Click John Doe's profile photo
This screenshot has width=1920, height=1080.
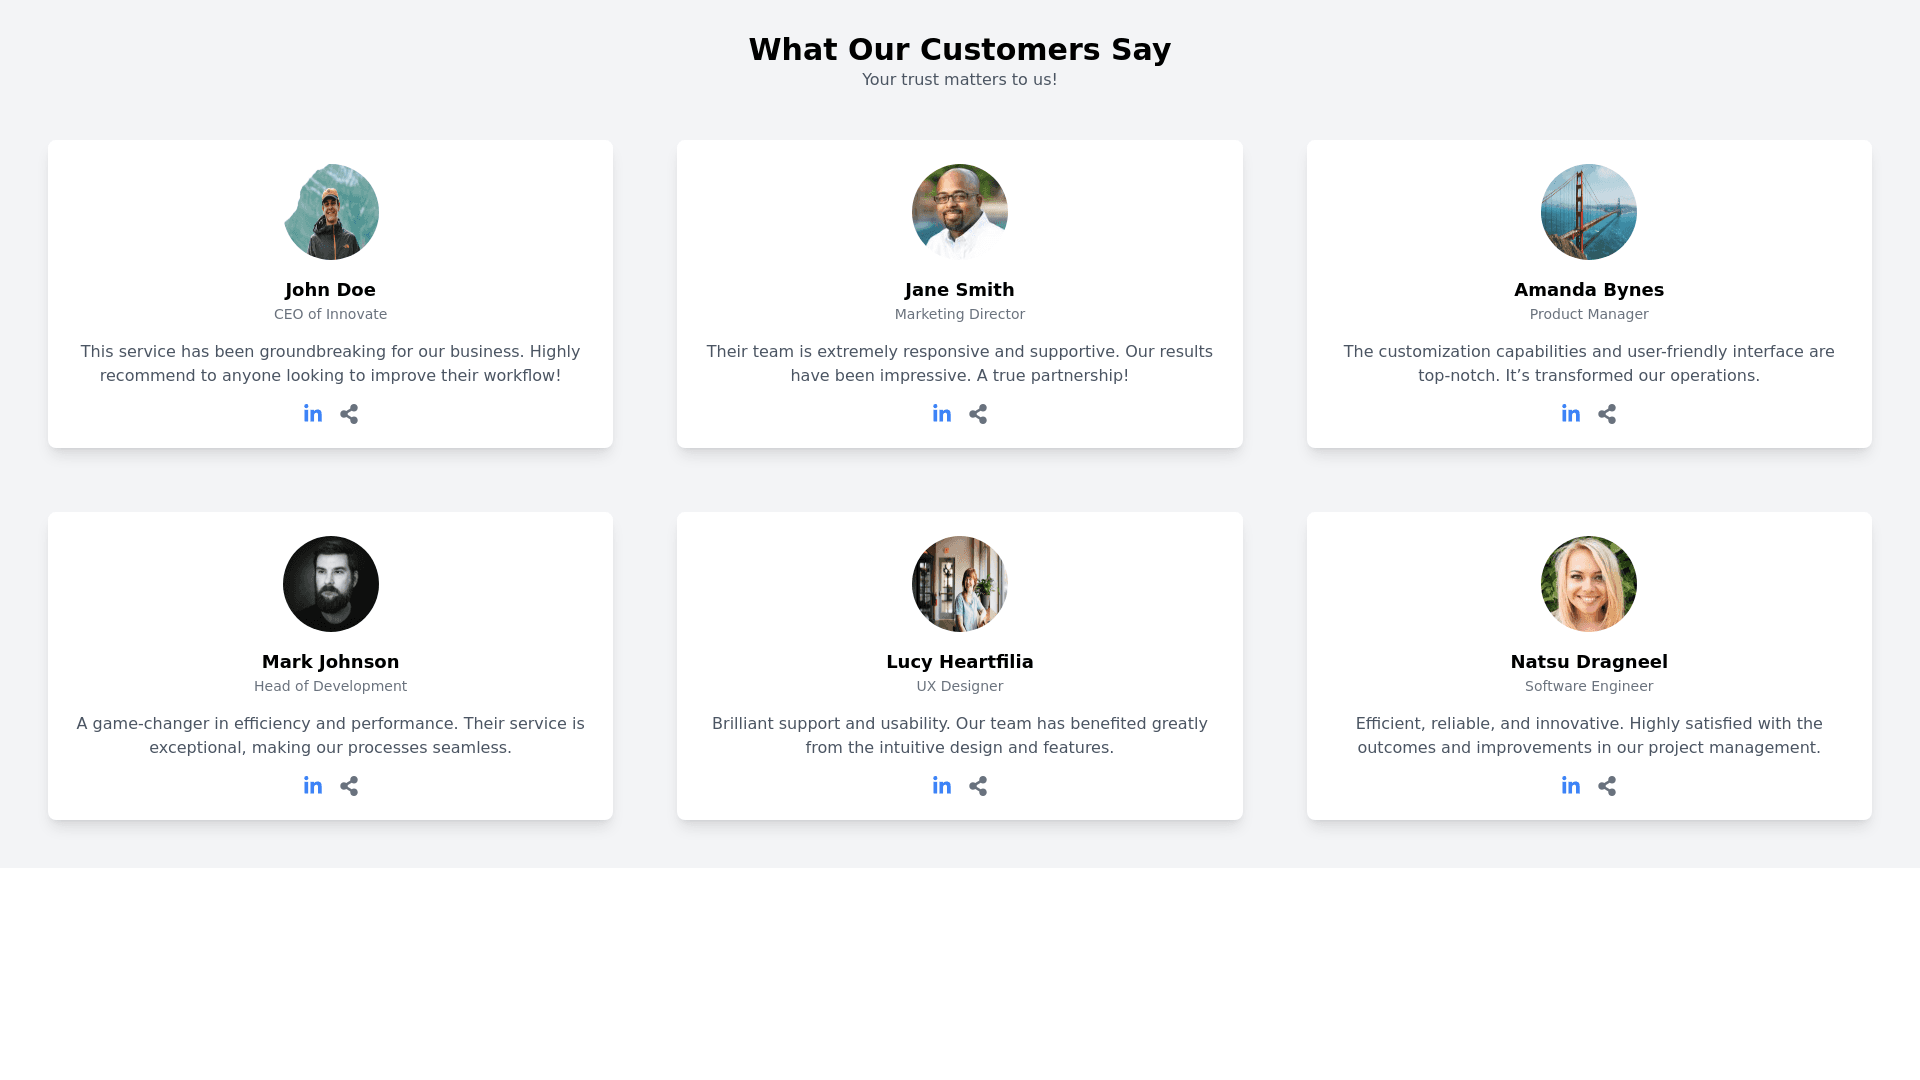coord(331,212)
